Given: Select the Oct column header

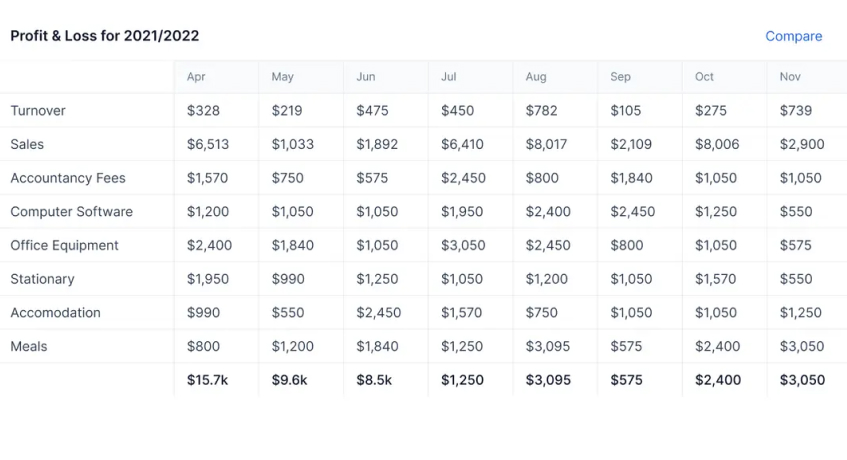Looking at the screenshot, I should click(705, 77).
